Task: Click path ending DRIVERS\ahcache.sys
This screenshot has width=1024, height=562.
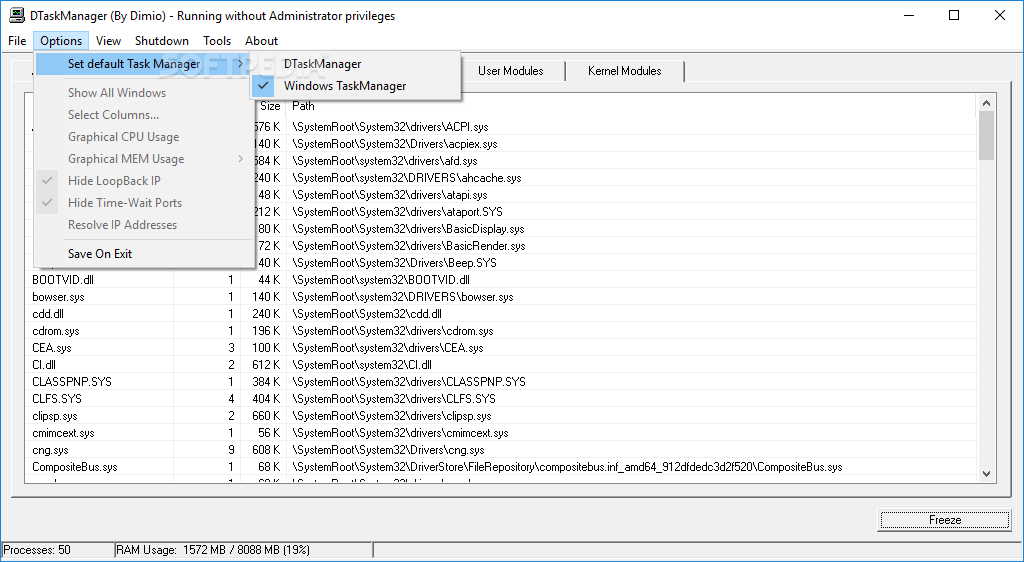Action: [406, 178]
